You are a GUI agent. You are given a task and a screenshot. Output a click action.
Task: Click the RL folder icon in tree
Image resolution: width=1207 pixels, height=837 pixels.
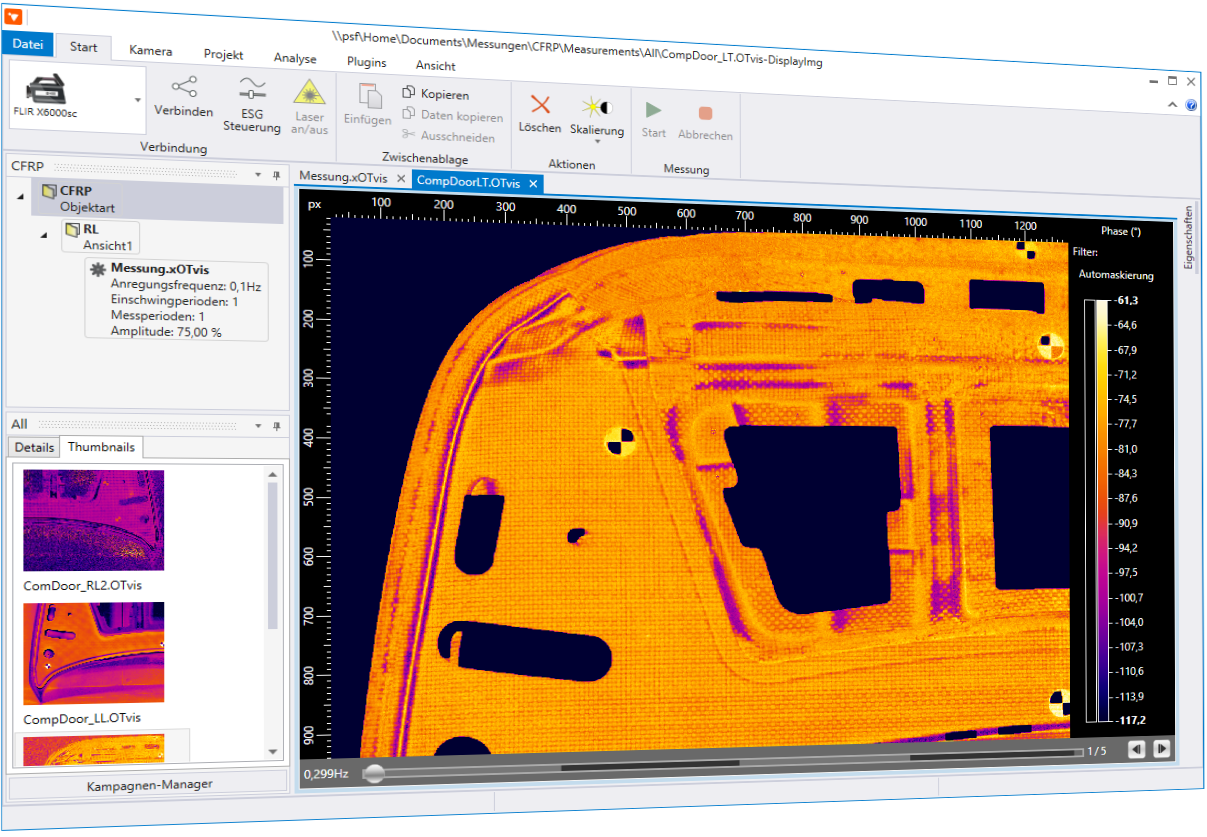72,231
